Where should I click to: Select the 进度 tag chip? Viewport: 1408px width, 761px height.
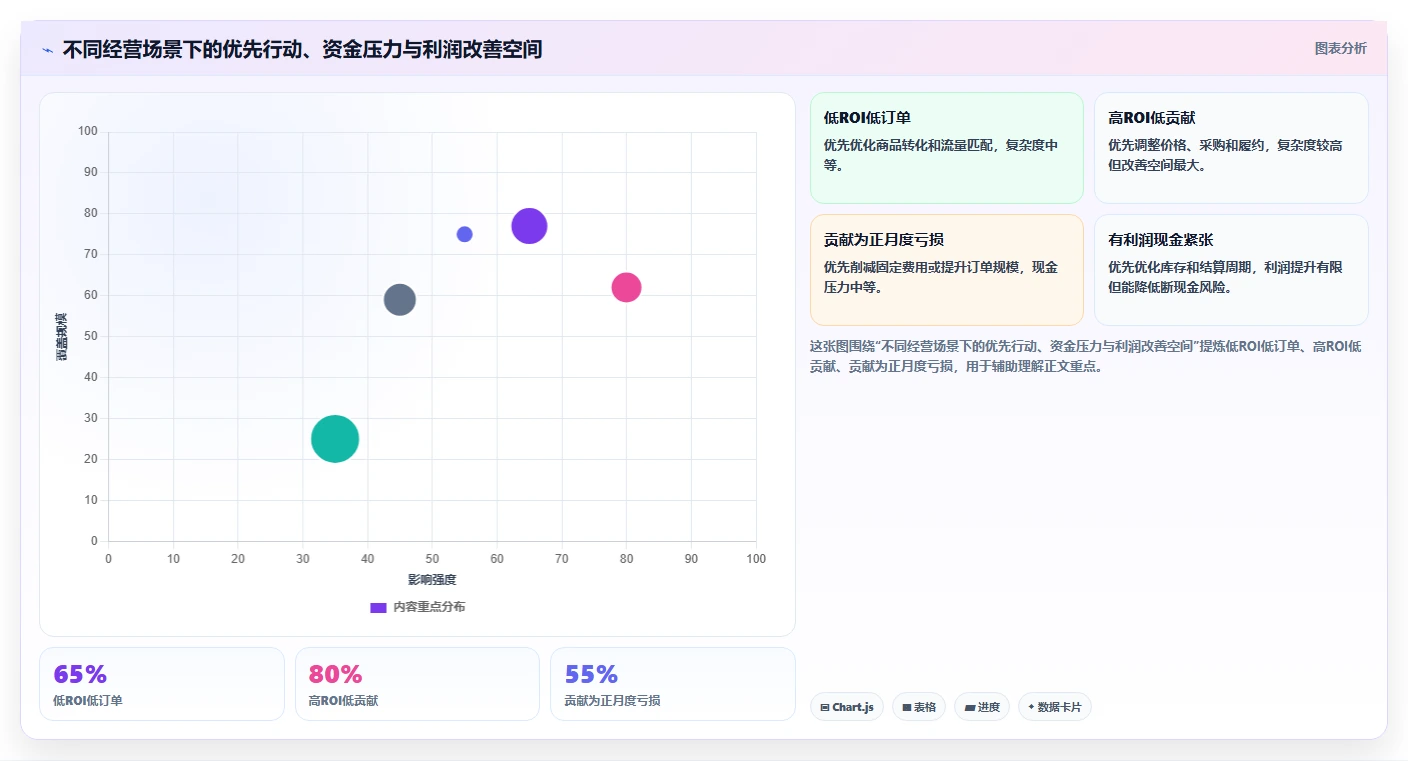point(982,707)
